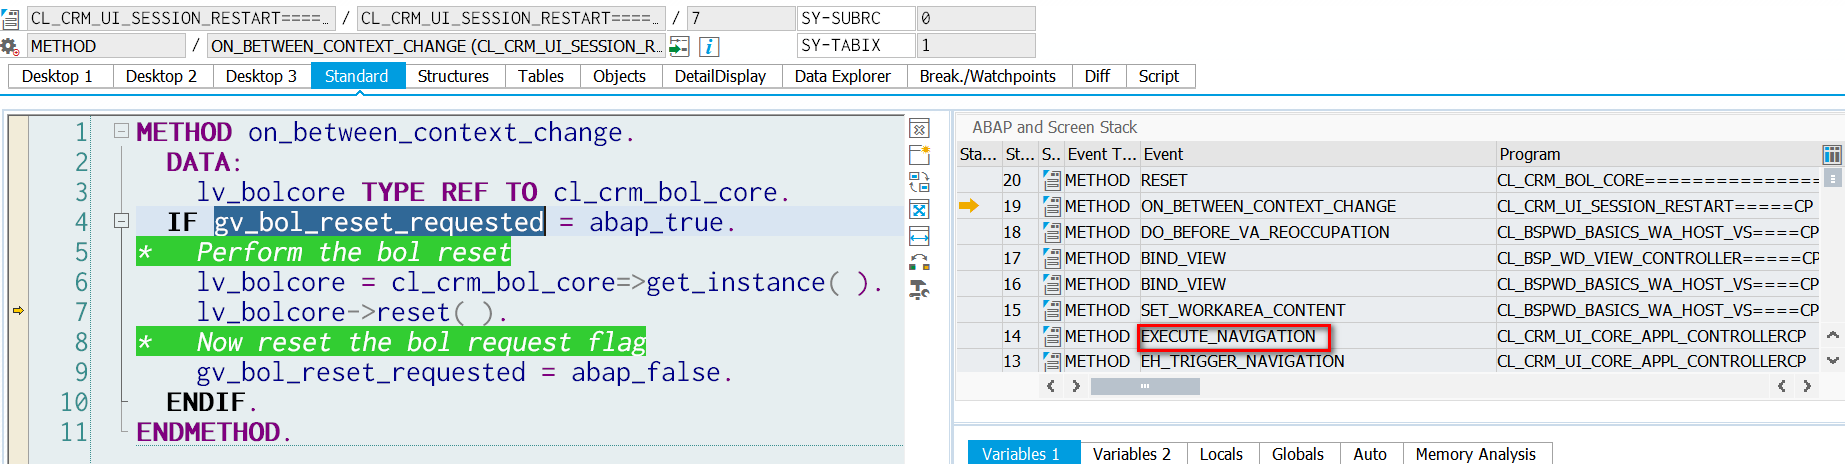Image resolution: width=1845 pixels, height=464 pixels.
Task: Open the stack column layout icon
Action: pyautogui.click(x=1831, y=154)
